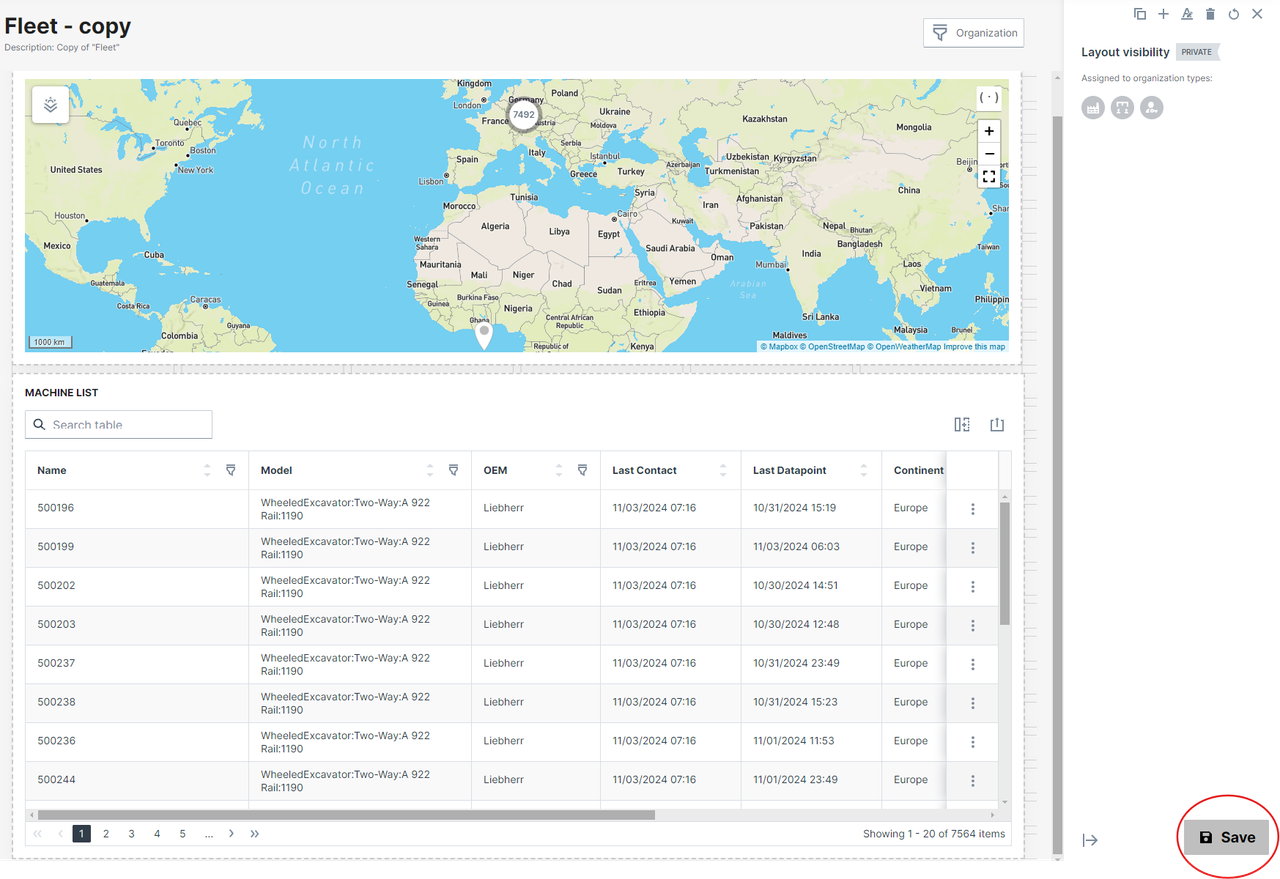Export the machine list table
The image size is (1280, 879).
point(997,425)
